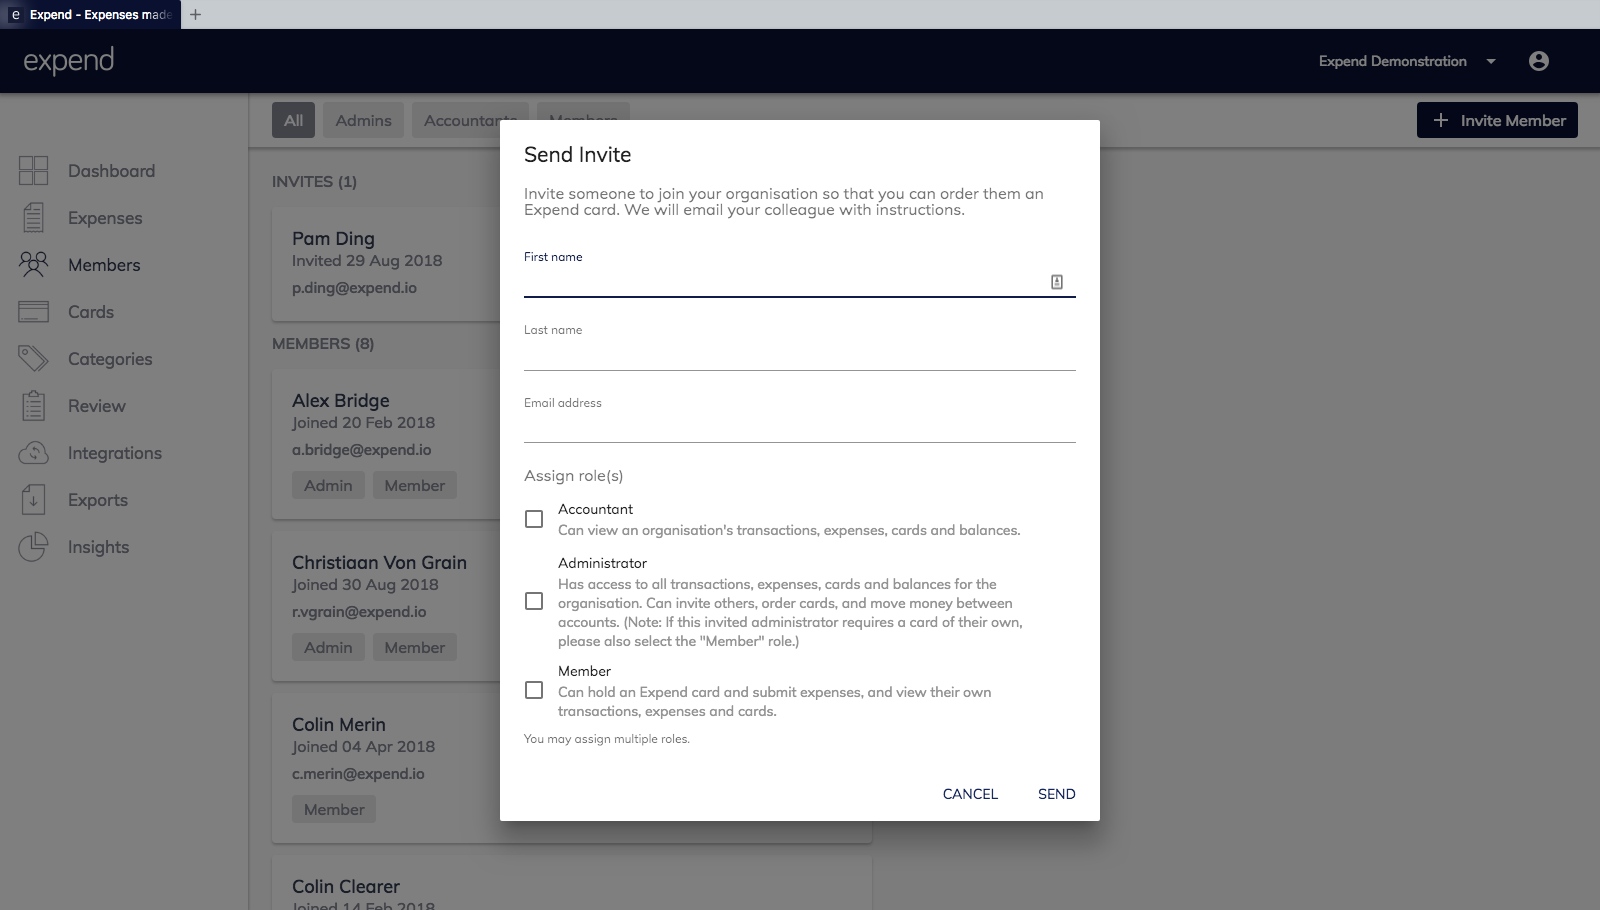Tick the Administrator role checkbox

[534, 601]
